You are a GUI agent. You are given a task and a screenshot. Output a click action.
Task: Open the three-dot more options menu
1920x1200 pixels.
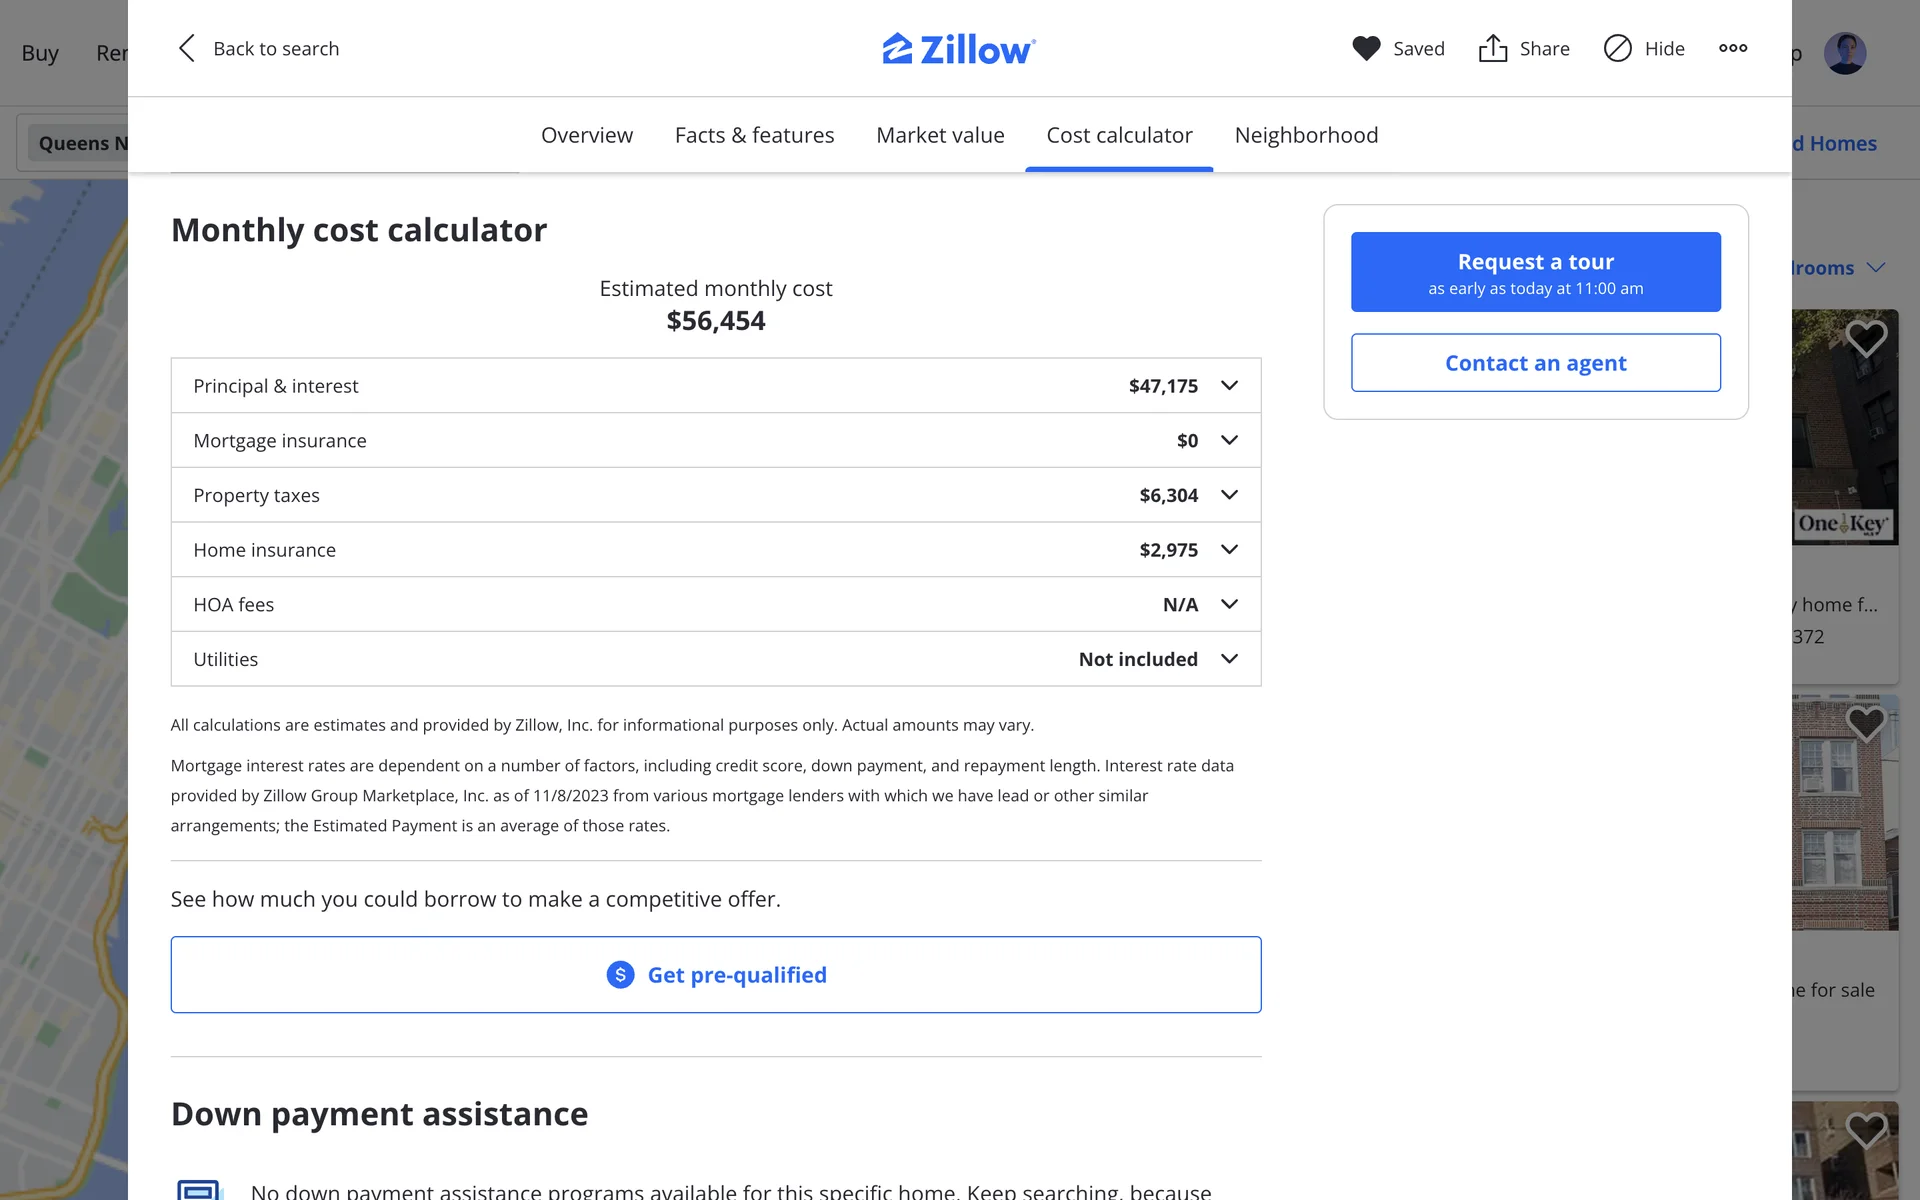1733,48
